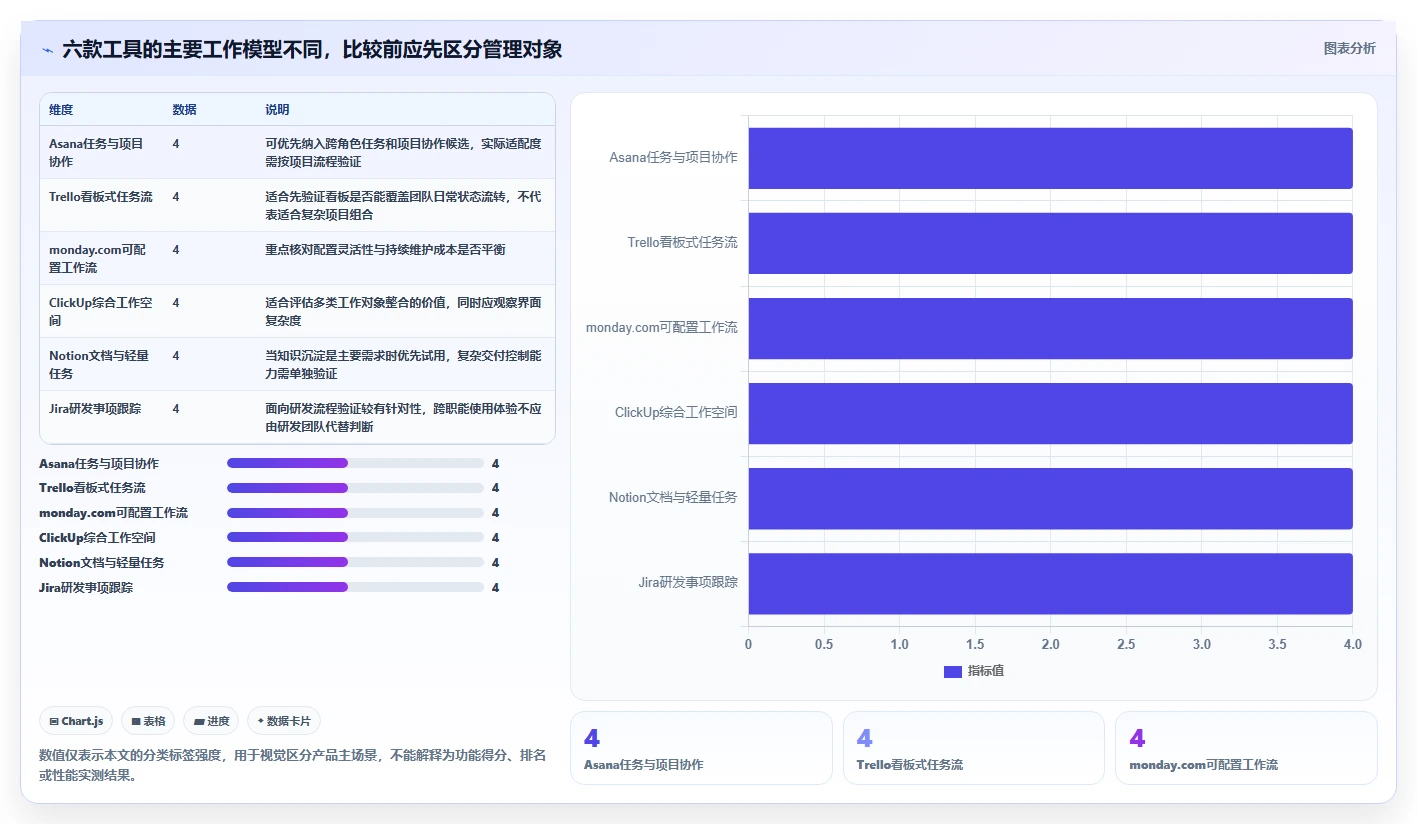Viewport: 1417px width, 824px height.
Task: Click the 说明 column header
Action: 277,110
